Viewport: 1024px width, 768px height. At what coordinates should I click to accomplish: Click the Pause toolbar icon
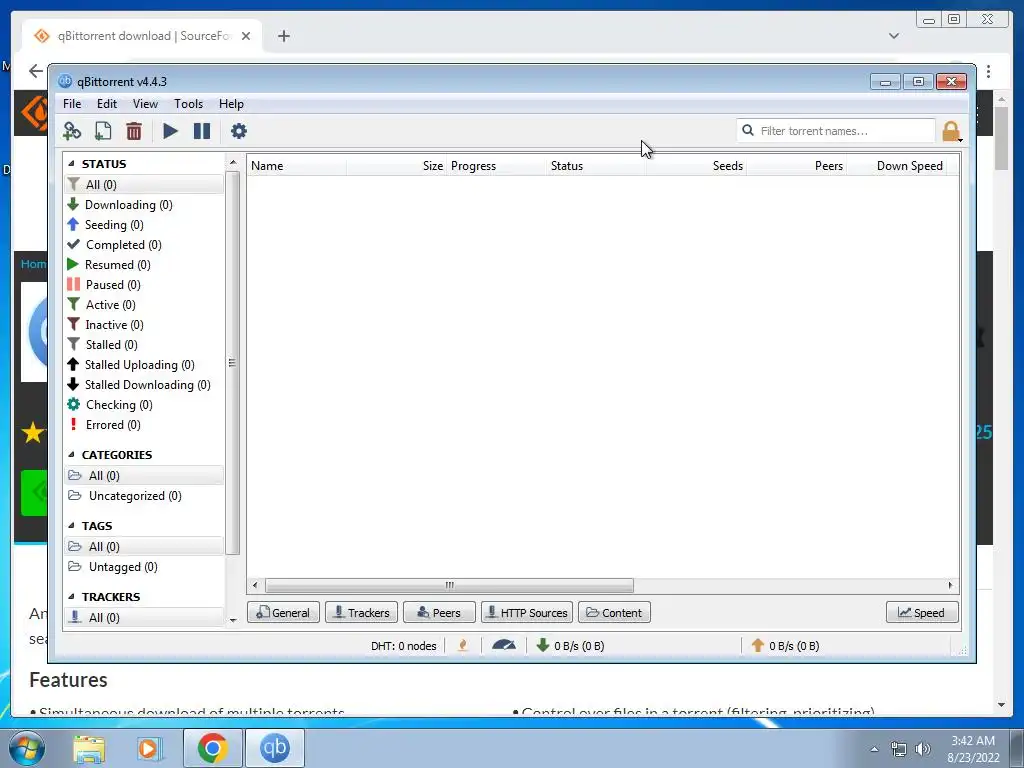click(x=202, y=131)
